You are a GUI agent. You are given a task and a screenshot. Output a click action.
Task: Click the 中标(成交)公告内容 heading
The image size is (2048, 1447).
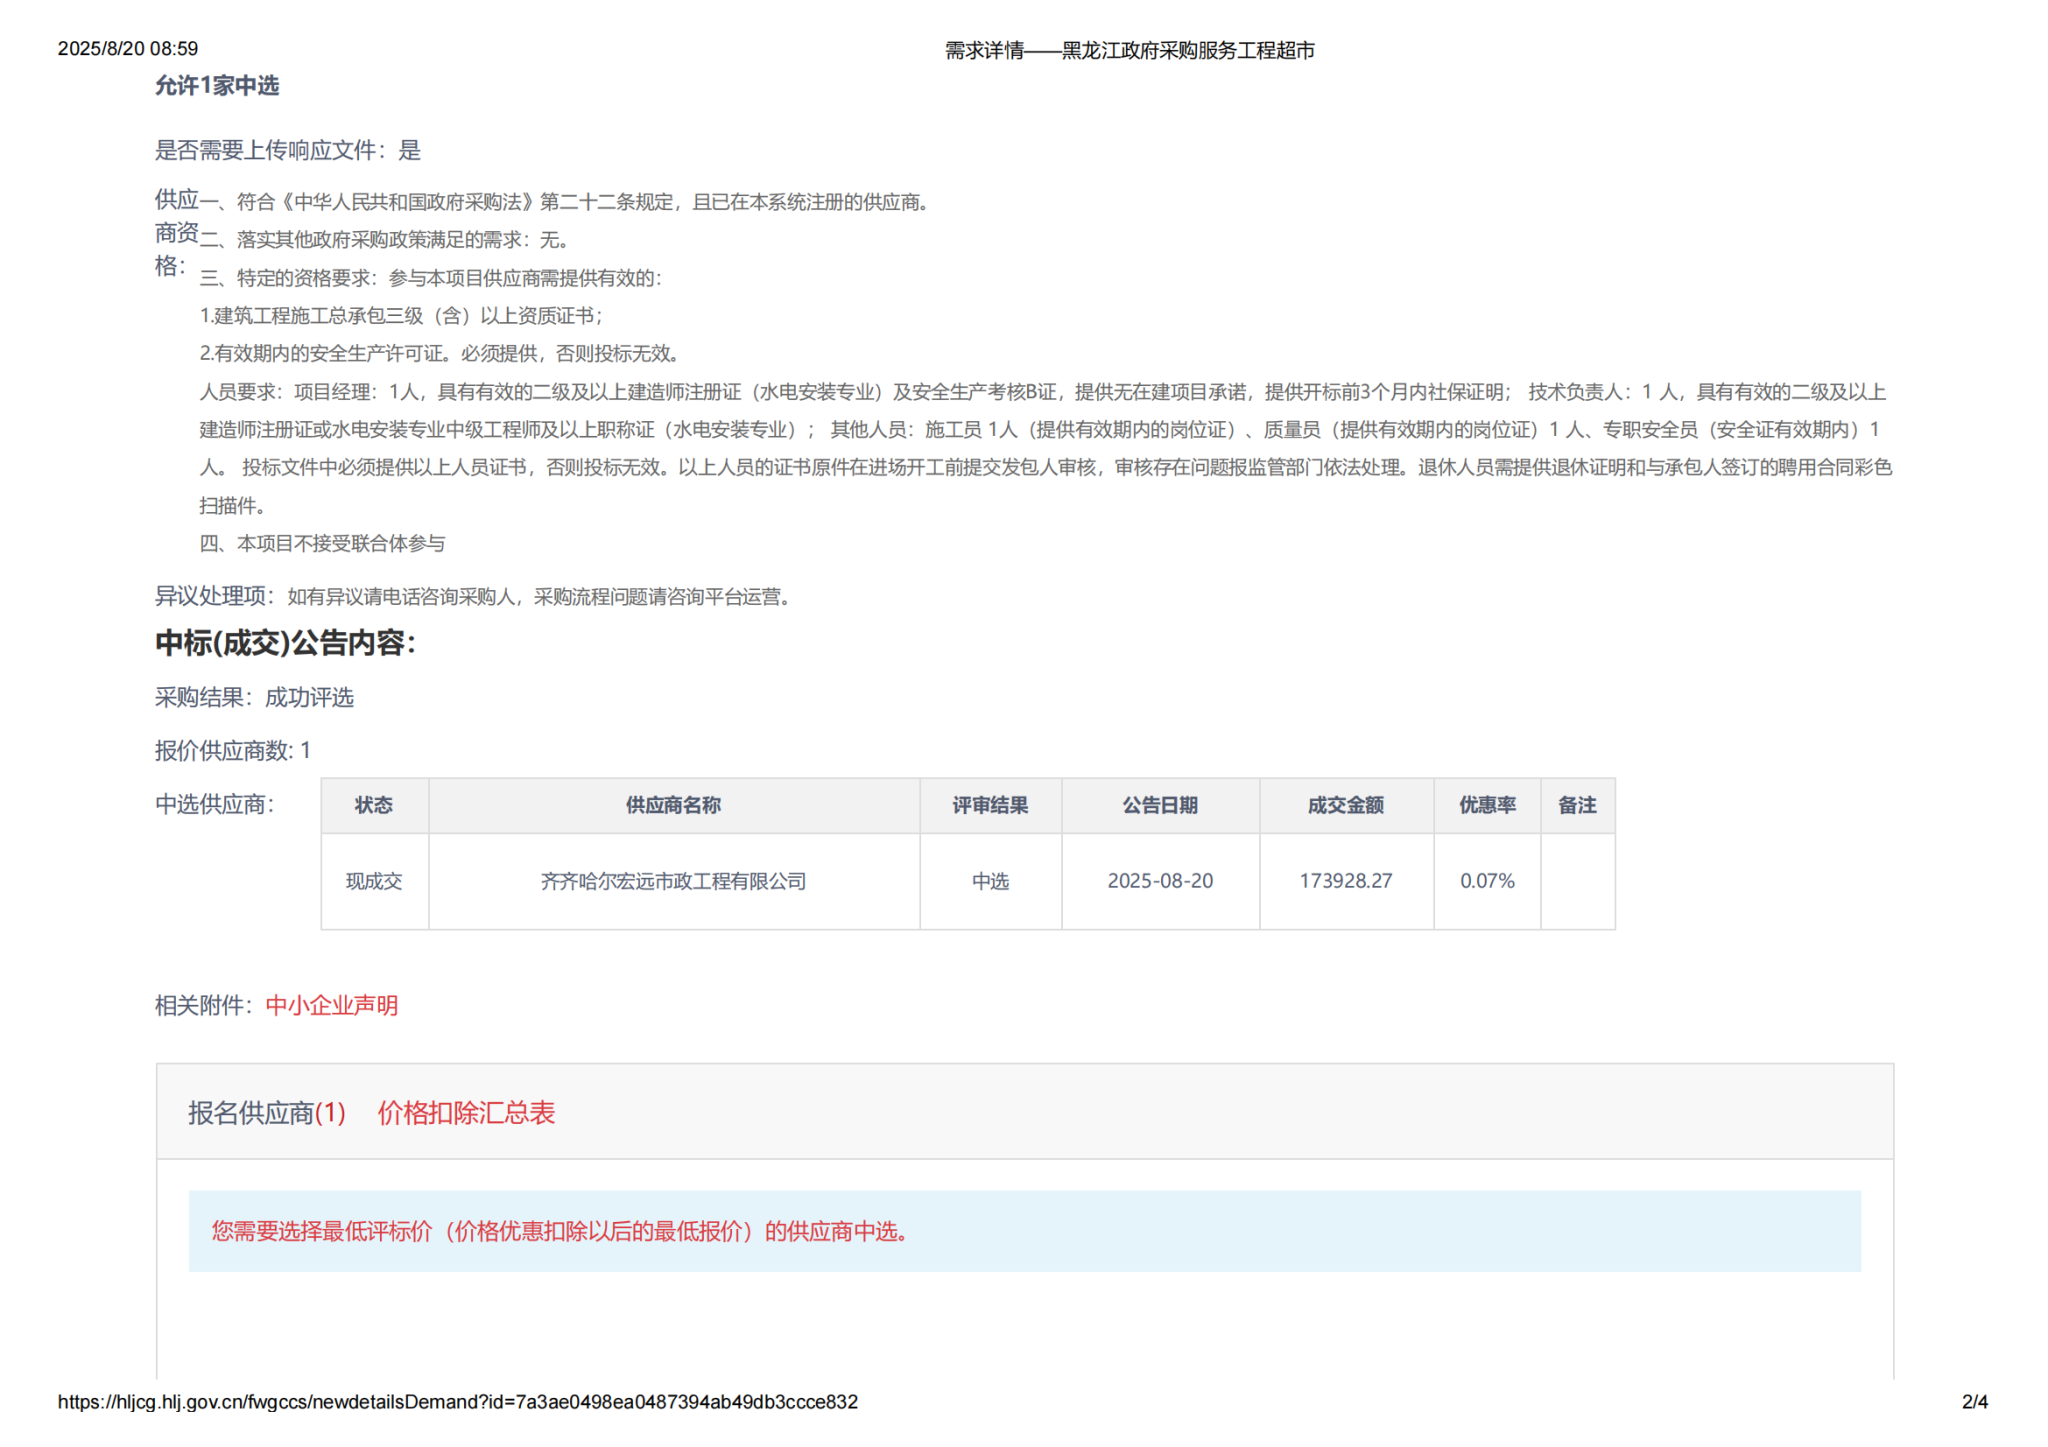[x=285, y=643]
